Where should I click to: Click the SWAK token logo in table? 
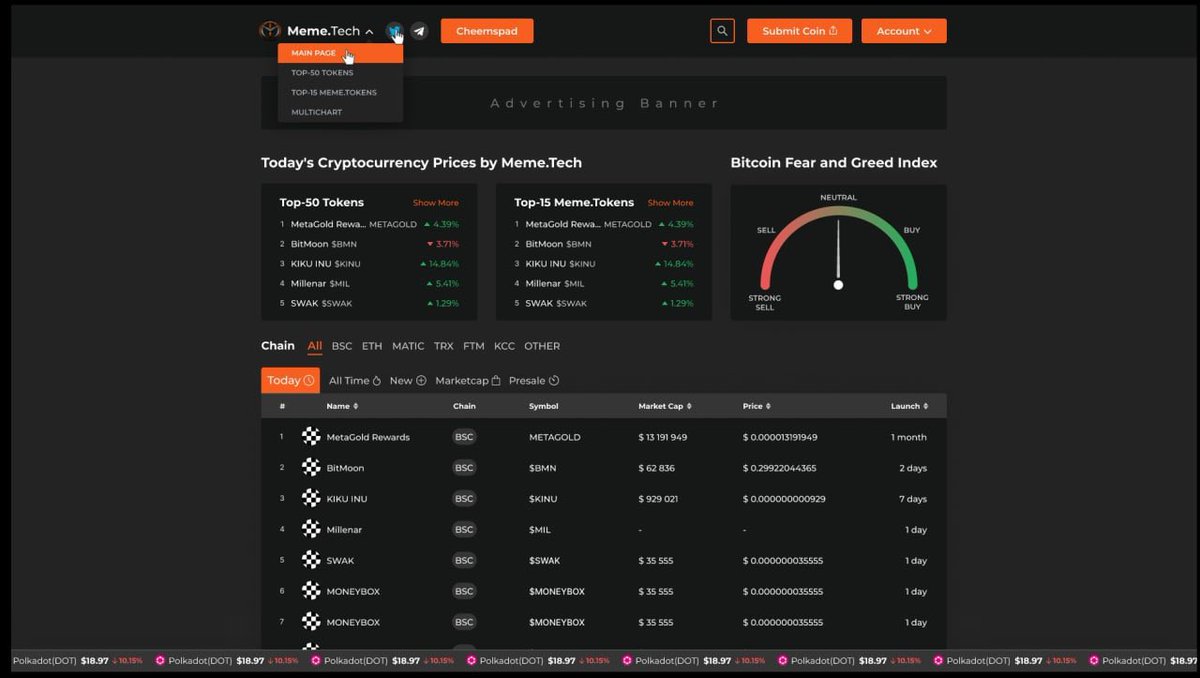tap(311, 561)
